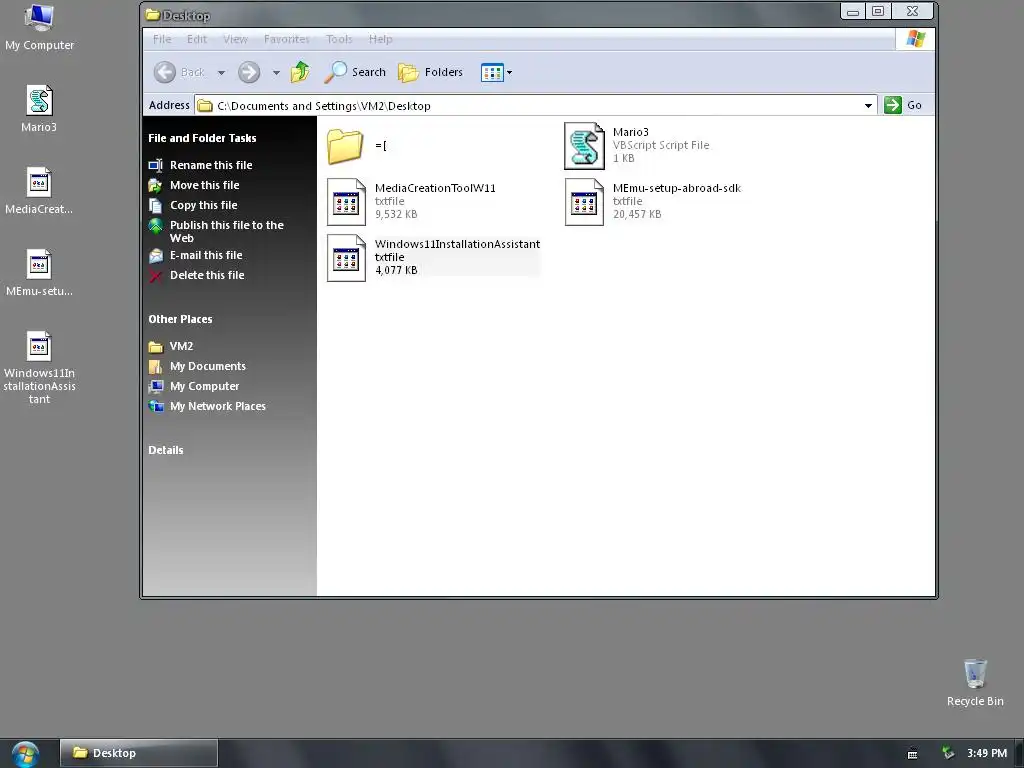Open the Search pane

coord(355,72)
